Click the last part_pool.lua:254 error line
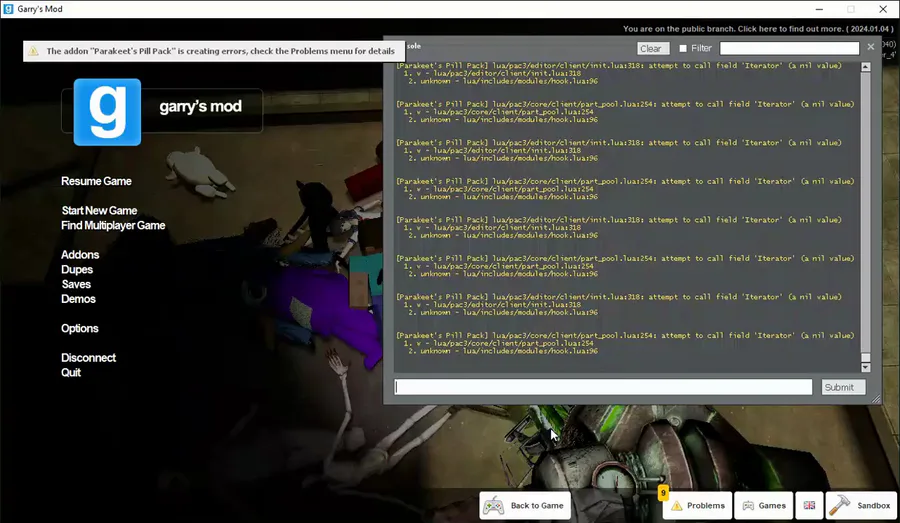This screenshot has width=900, height=523. tap(625, 335)
